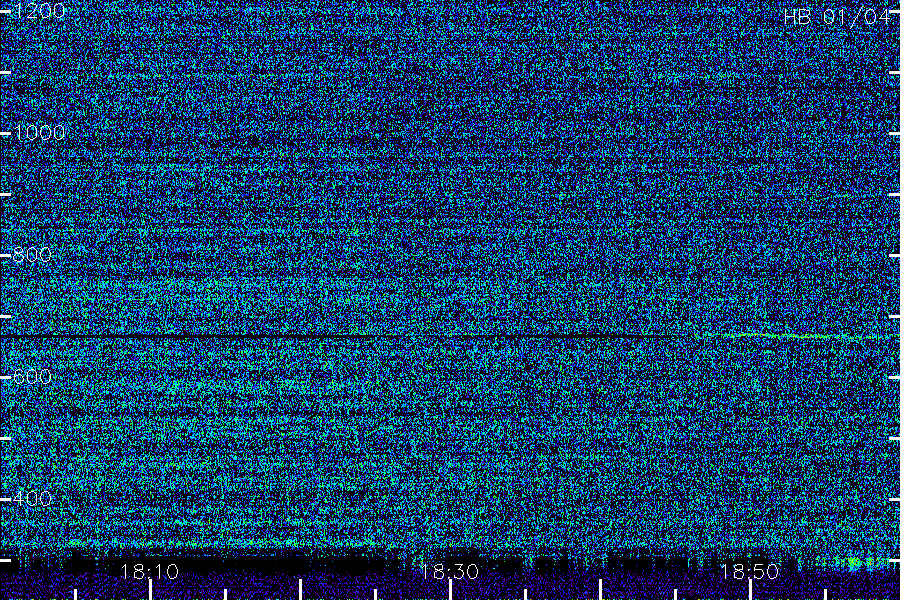Click the 800 frequency axis label
The image size is (900, 600).
pos(32,254)
